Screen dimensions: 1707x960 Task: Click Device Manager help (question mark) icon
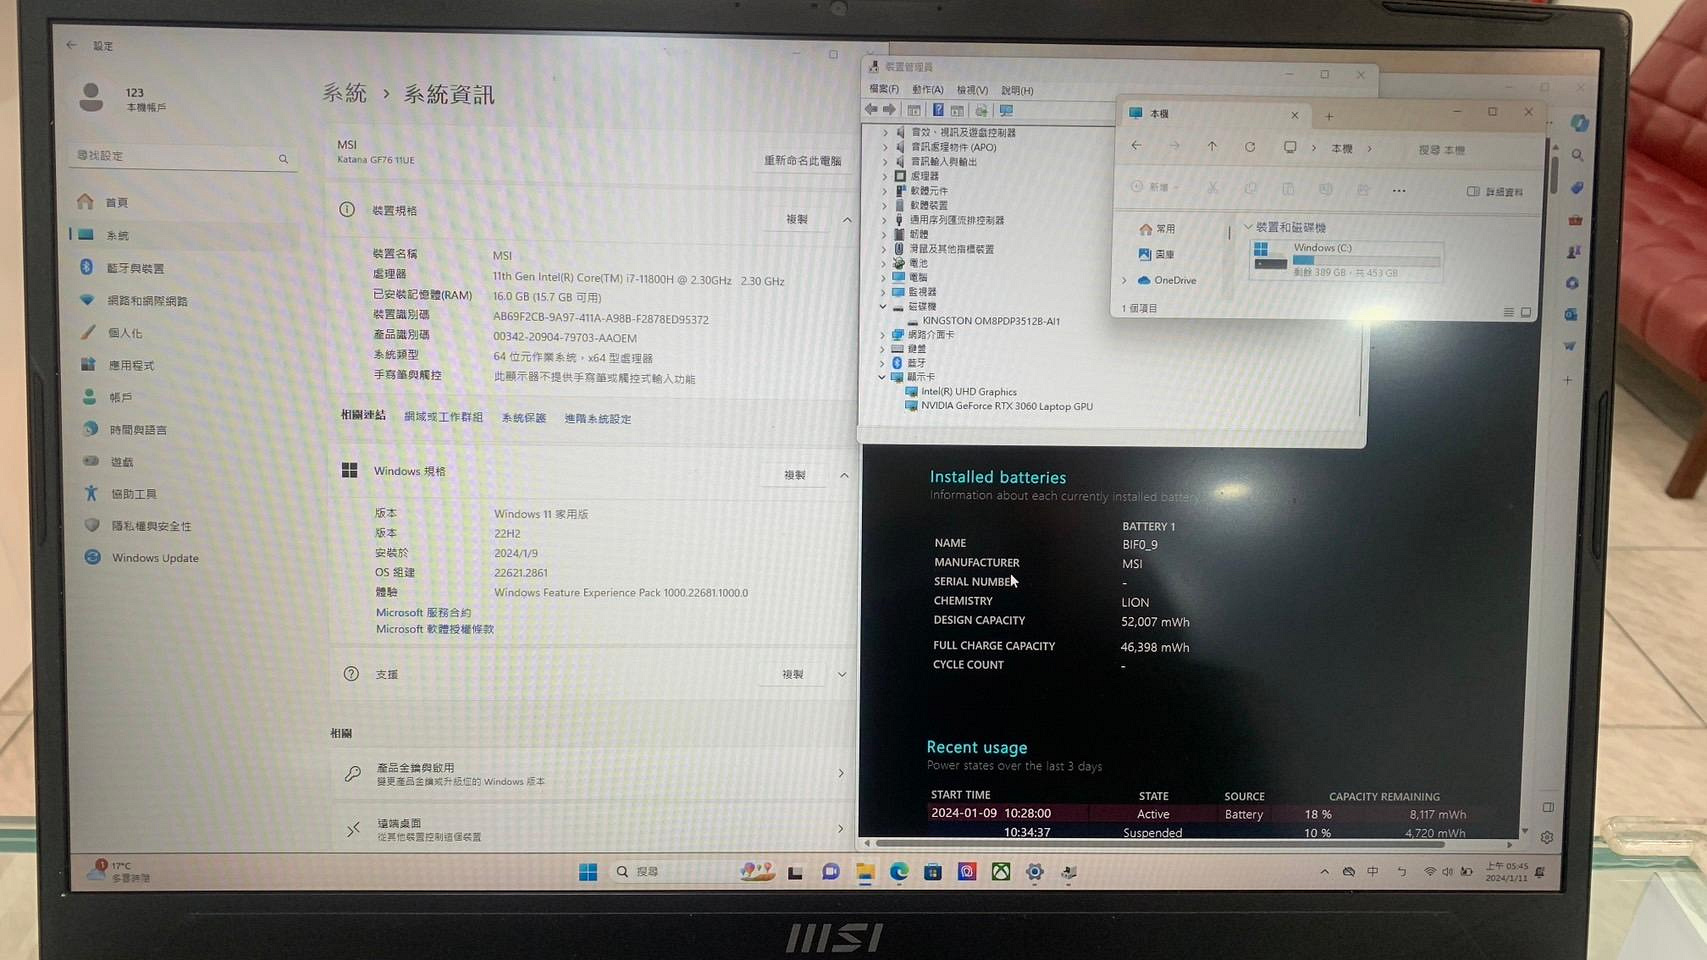click(x=938, y=110)
